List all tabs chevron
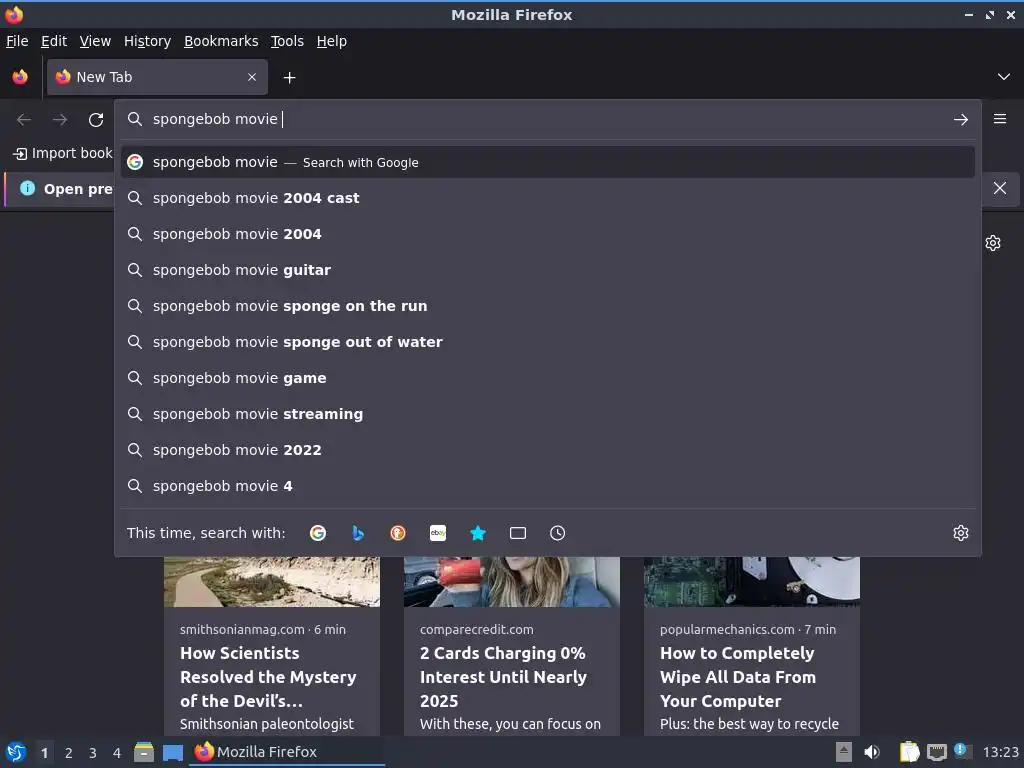The image size is (1024, 768). click(1004, 77)
